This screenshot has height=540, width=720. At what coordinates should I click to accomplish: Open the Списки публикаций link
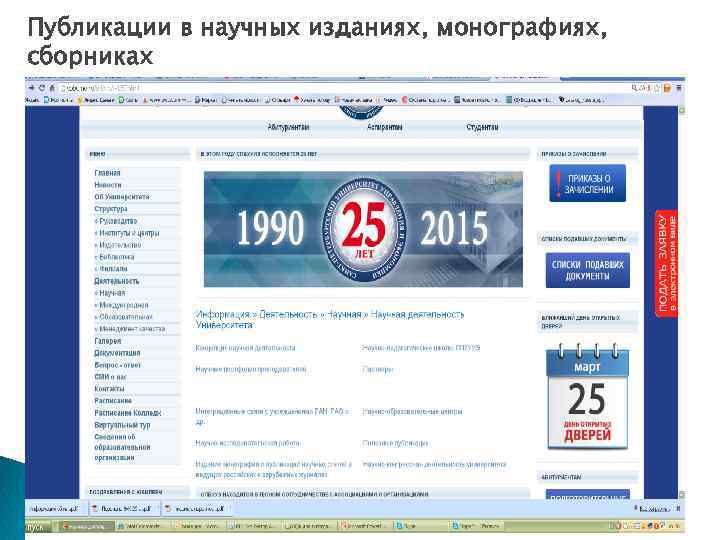(395, 443)
